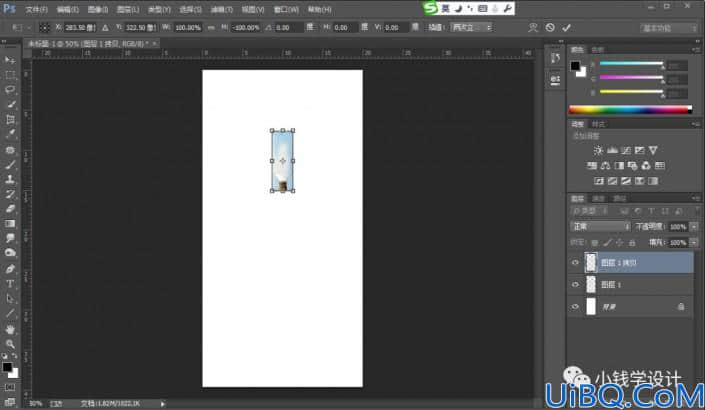Image resolution: width=705 pixels, height=410 pixels.
Task: Commit the transform with the checkmark
Action: (x=567, y=28)
